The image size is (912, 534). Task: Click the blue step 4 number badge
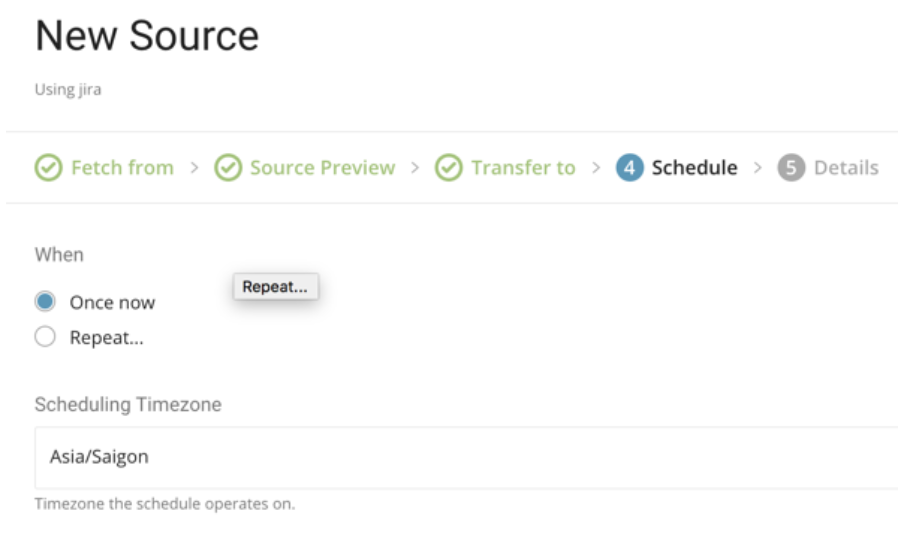(629, 167)
